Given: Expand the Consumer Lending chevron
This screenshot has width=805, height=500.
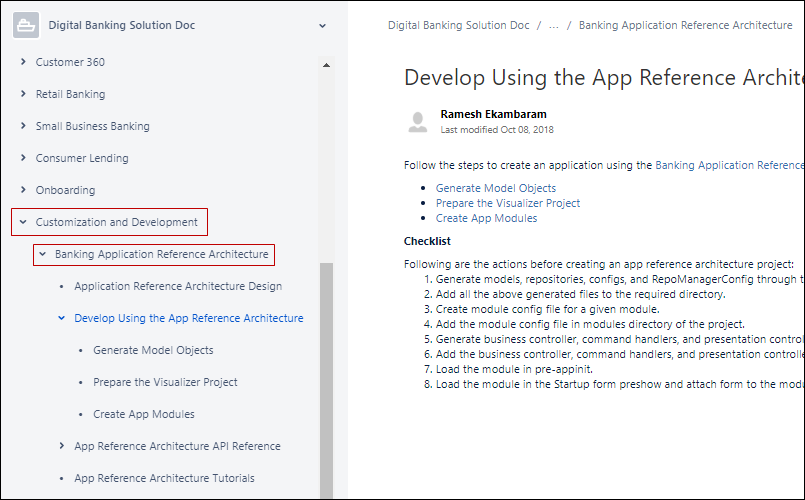Looking at the screenshot, I should (x=23, y=158).
